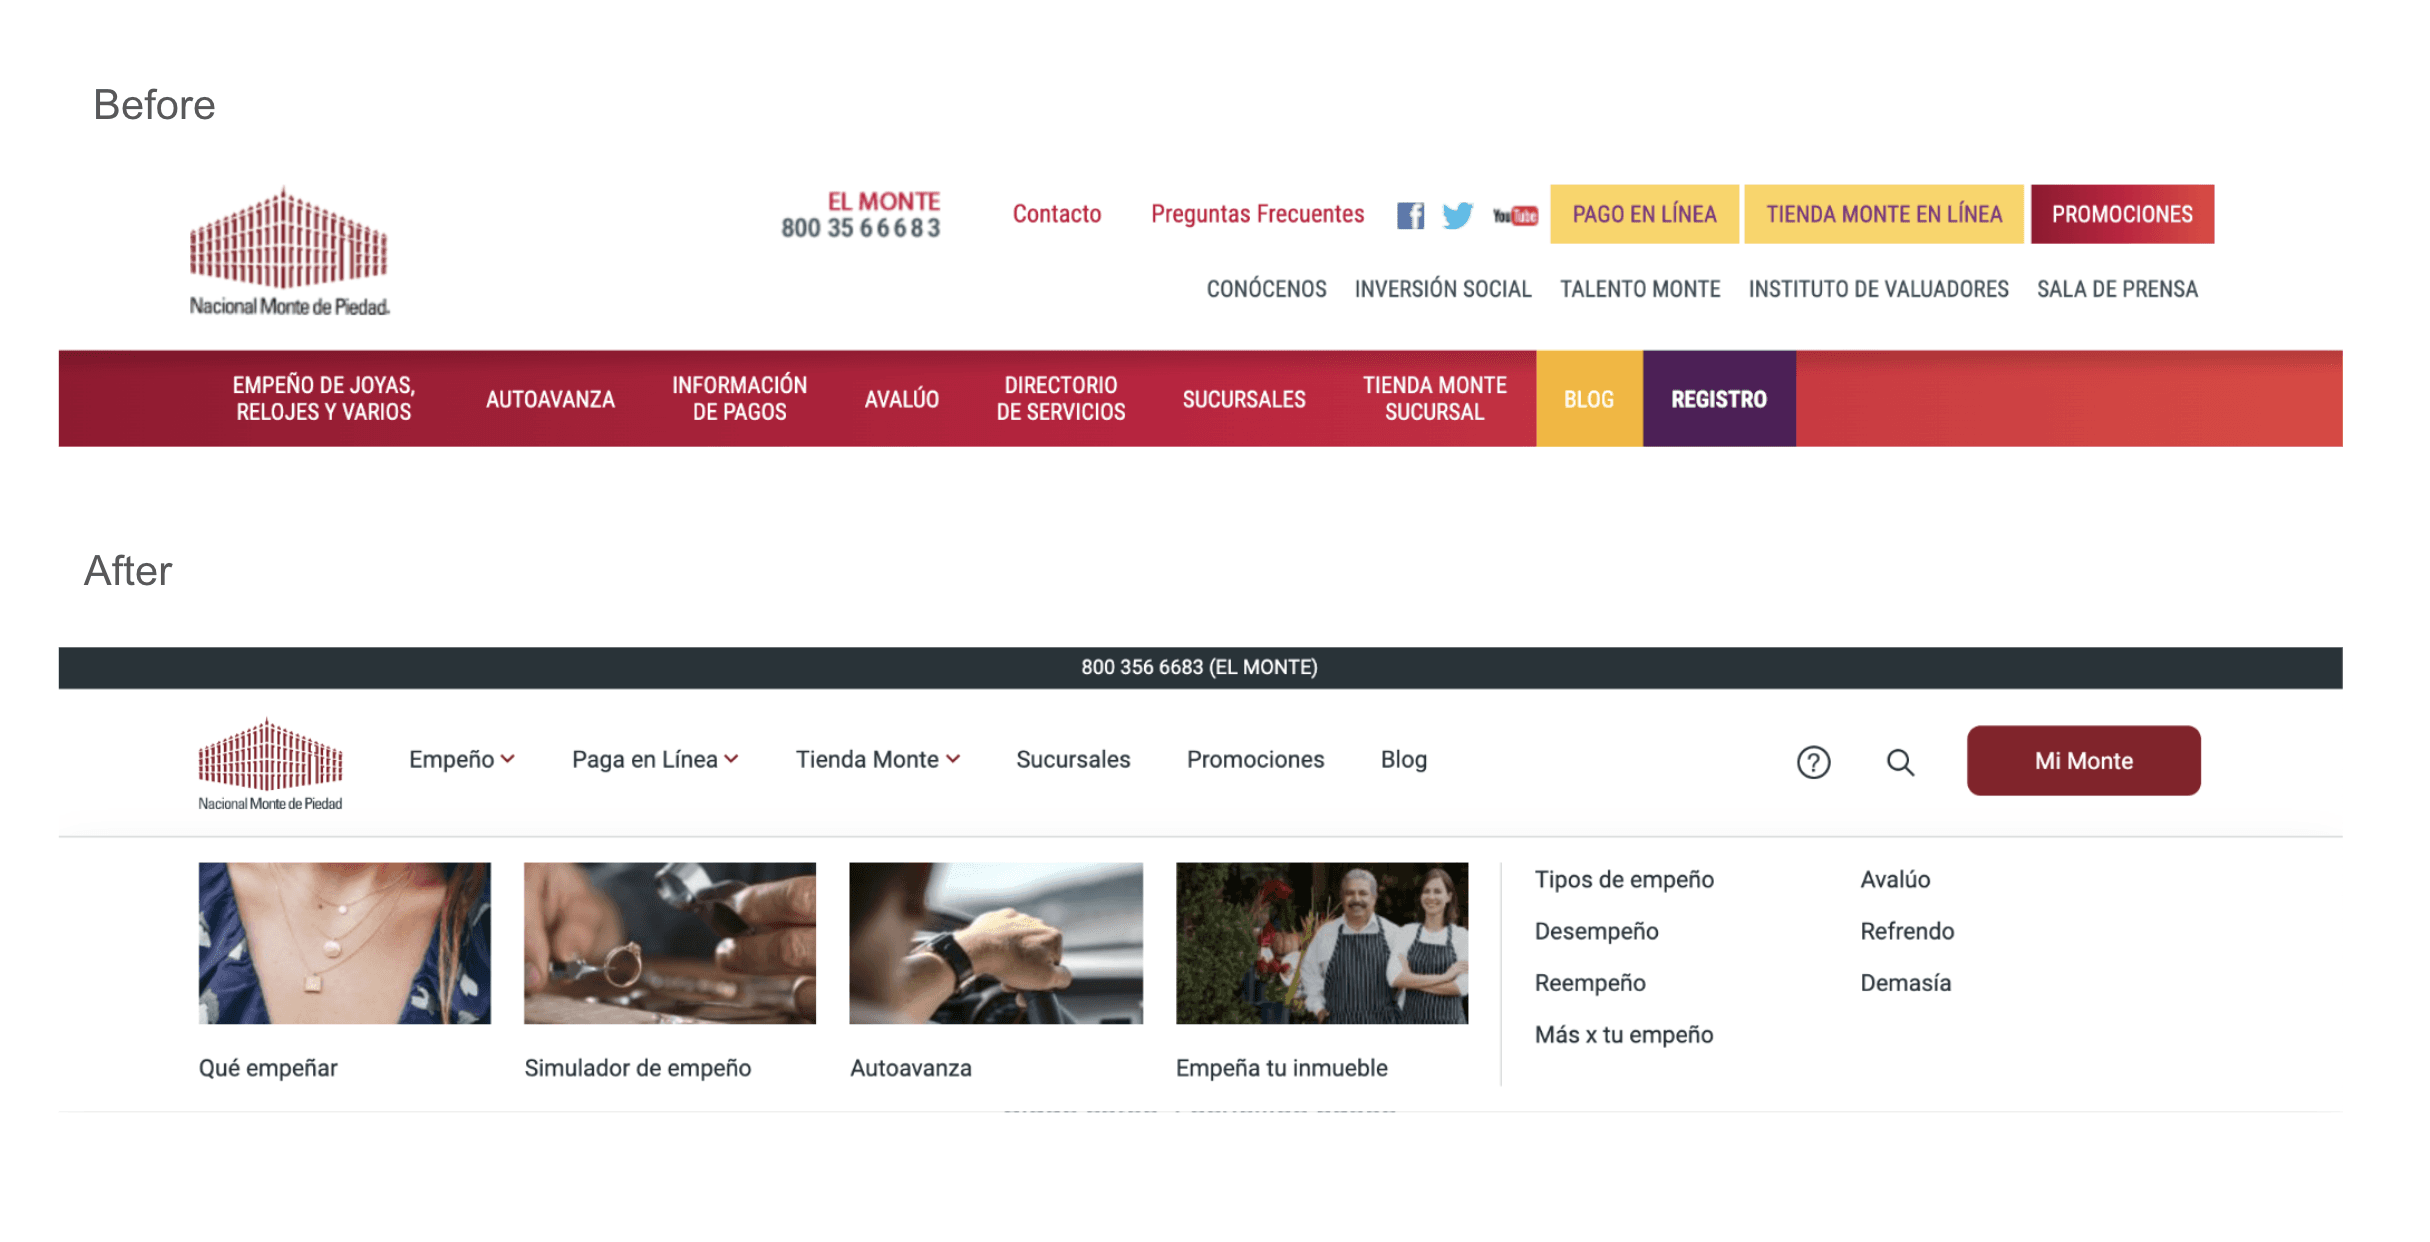Click the Mi Monte button
The image size is (2430, 1242).
point(2083,761)
